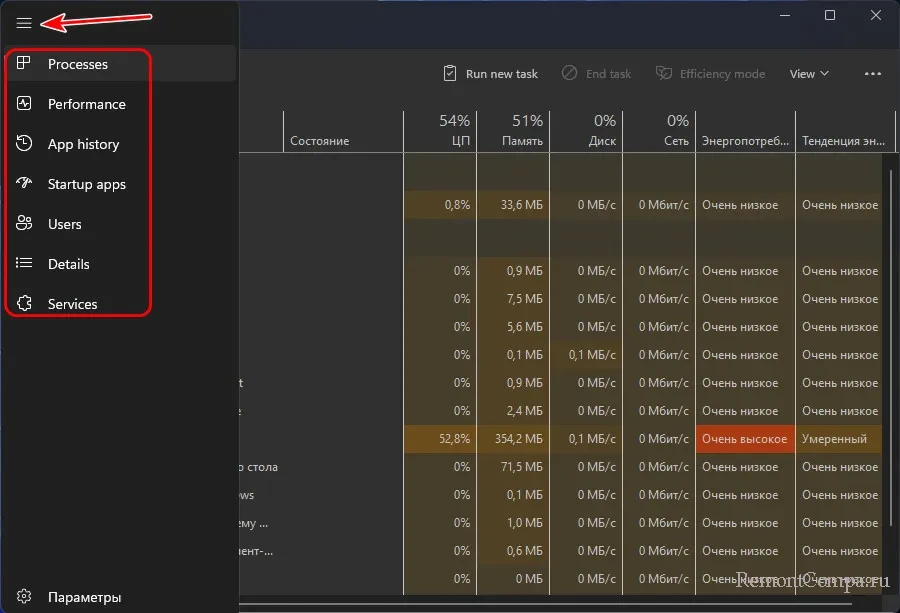Click the Startup apps gauge icon
Screen dimensions: 900x613
(24, 183)
